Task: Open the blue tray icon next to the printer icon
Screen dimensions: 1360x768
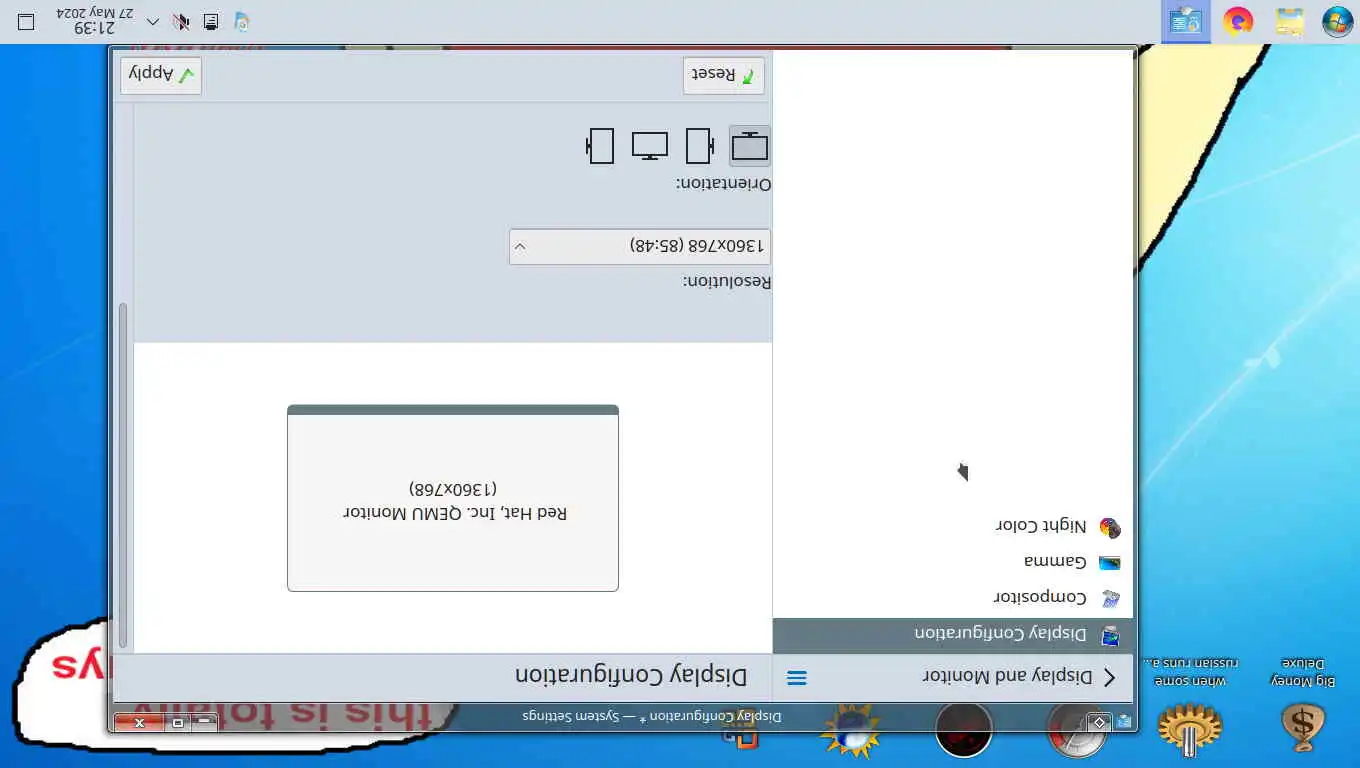Action: click(241, 21)
